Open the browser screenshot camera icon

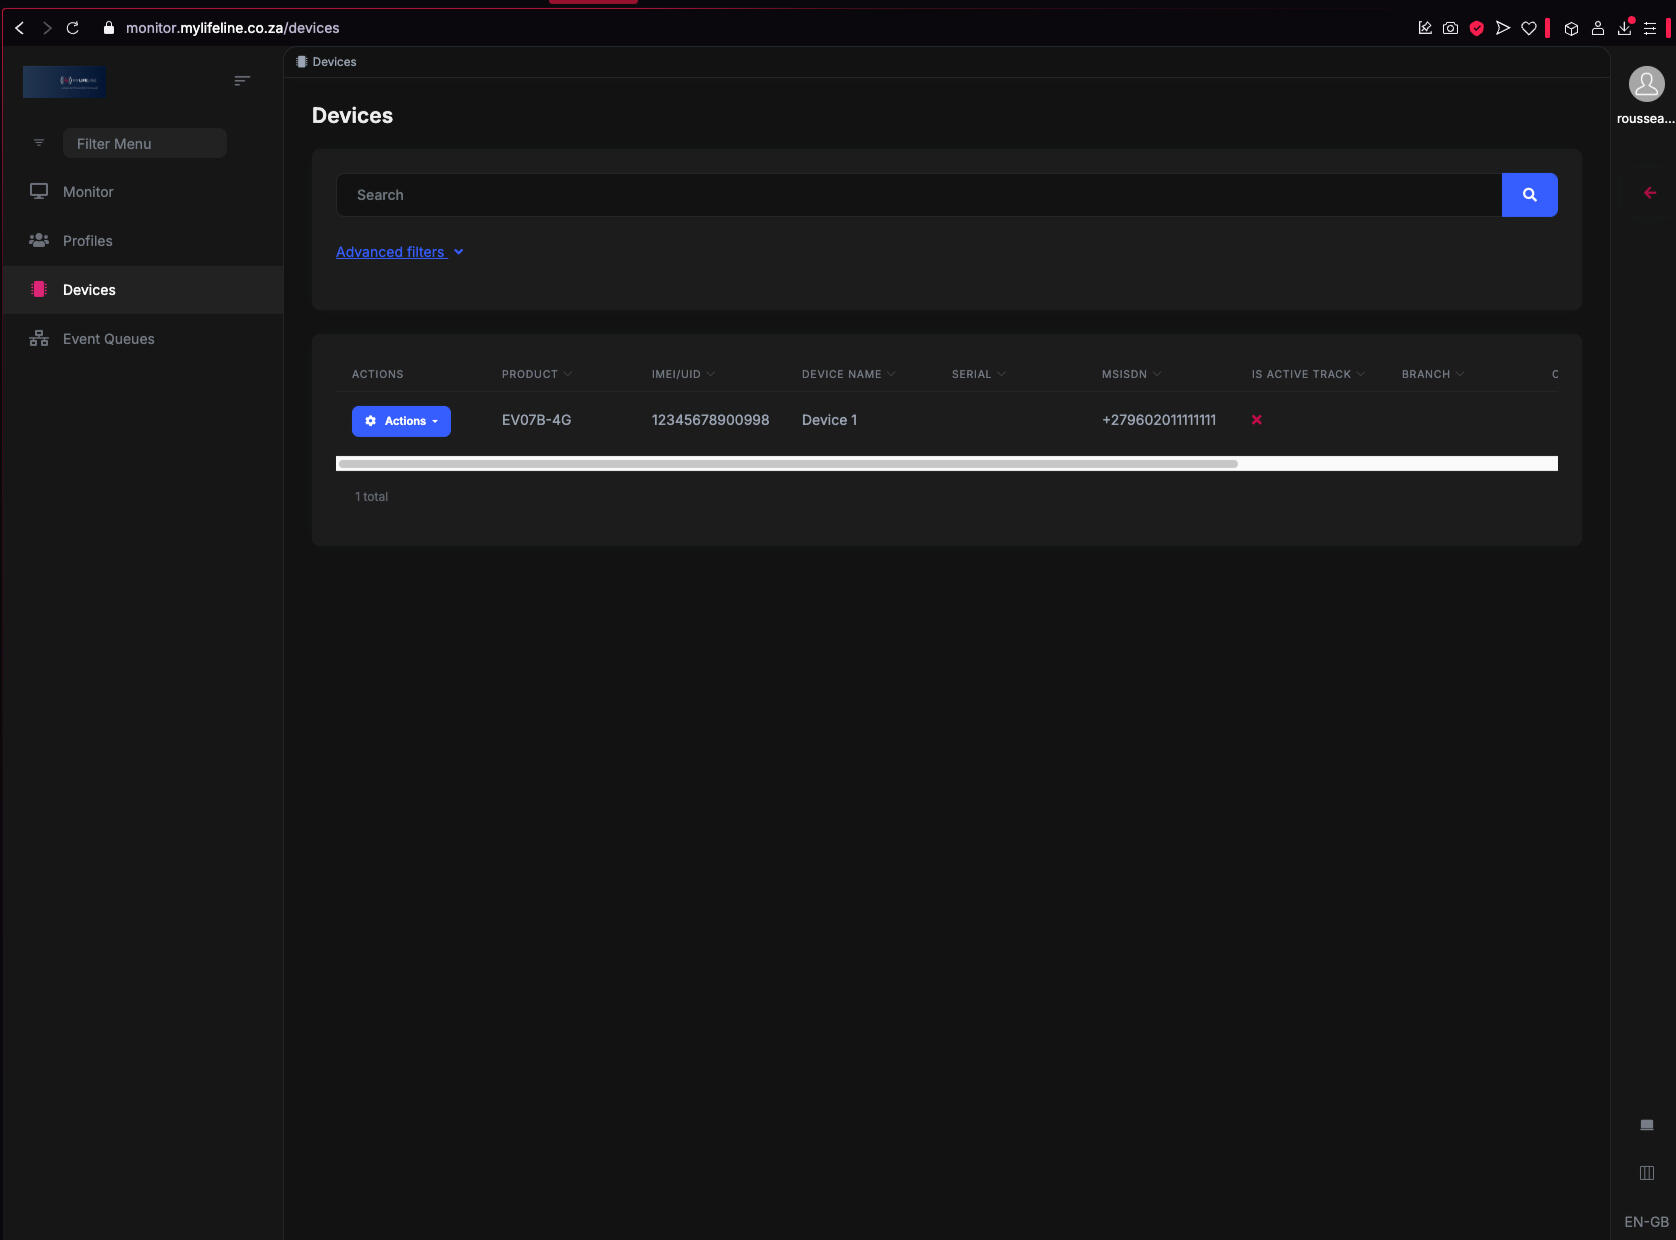click(x=1450, y=28)
